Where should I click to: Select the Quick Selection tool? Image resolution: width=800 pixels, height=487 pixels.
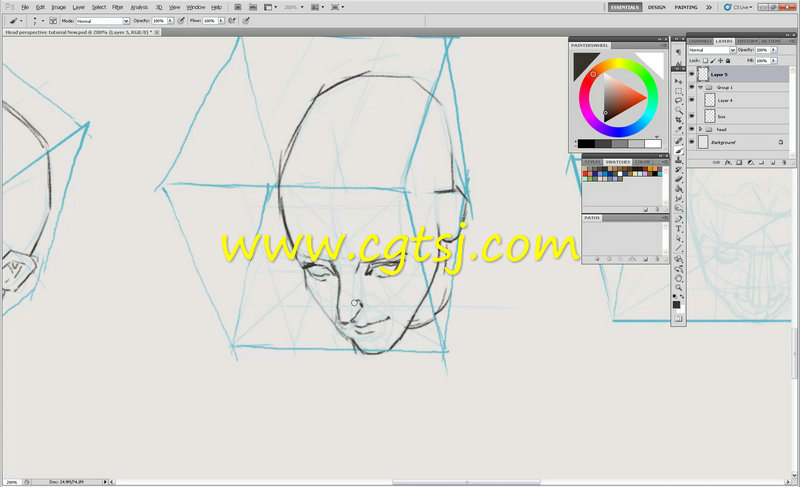click(x=678, y=110)
